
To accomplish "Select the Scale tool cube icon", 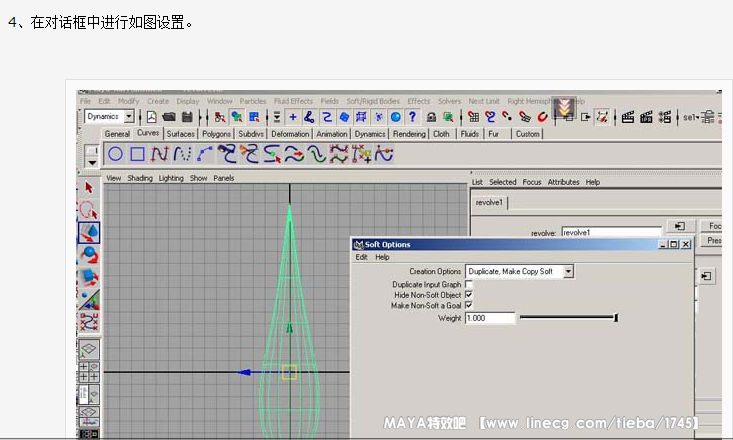I will pos(89,277).
